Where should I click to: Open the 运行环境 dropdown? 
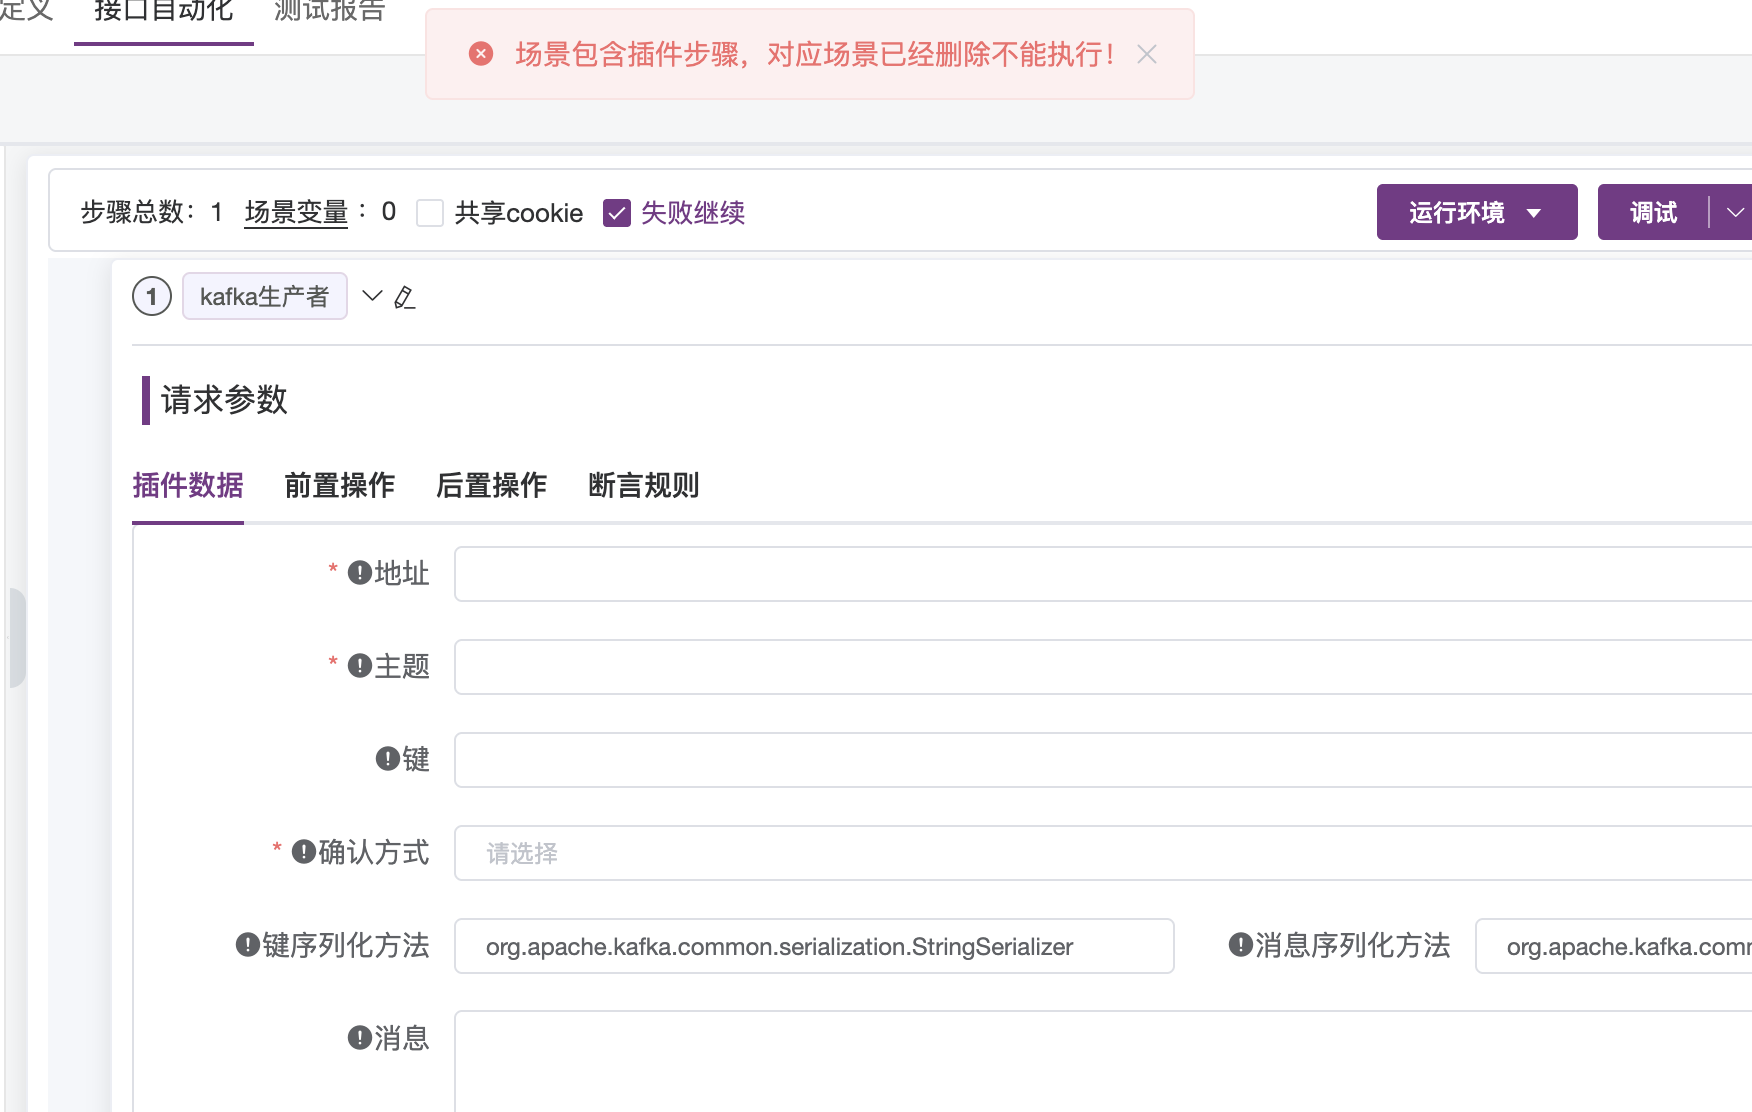point(1477,212)
